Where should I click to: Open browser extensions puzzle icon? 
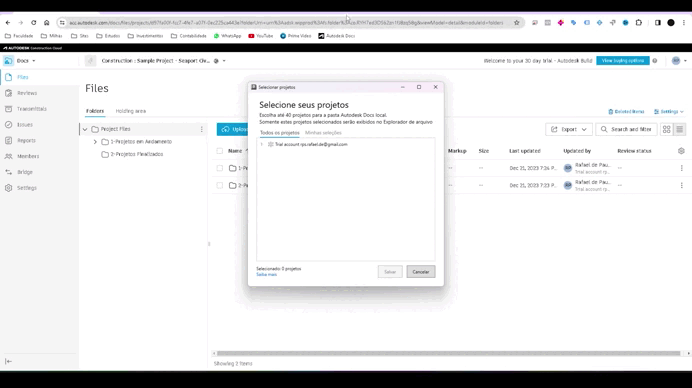click(639, 23)
